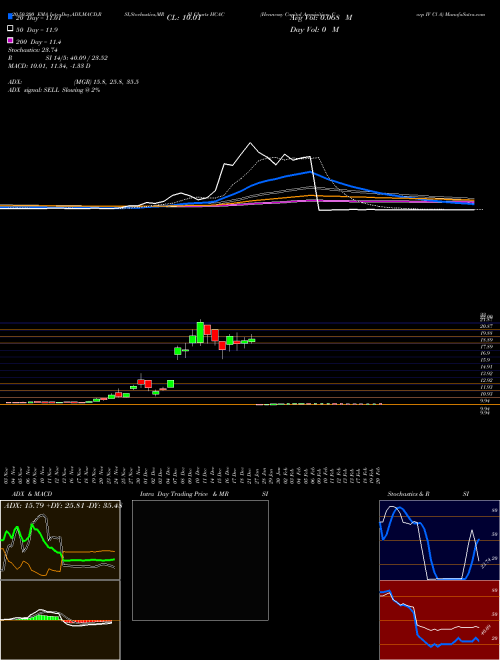Click the ADX (MGR) 15.8, 25.8, 35.5 line

point(73,82)
